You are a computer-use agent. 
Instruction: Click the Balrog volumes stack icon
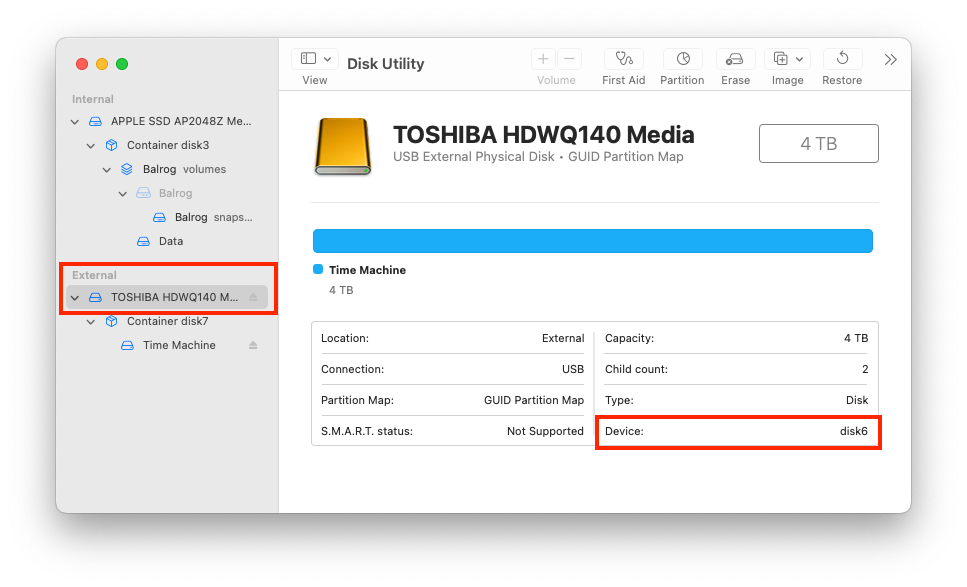(x=126, y=169)
